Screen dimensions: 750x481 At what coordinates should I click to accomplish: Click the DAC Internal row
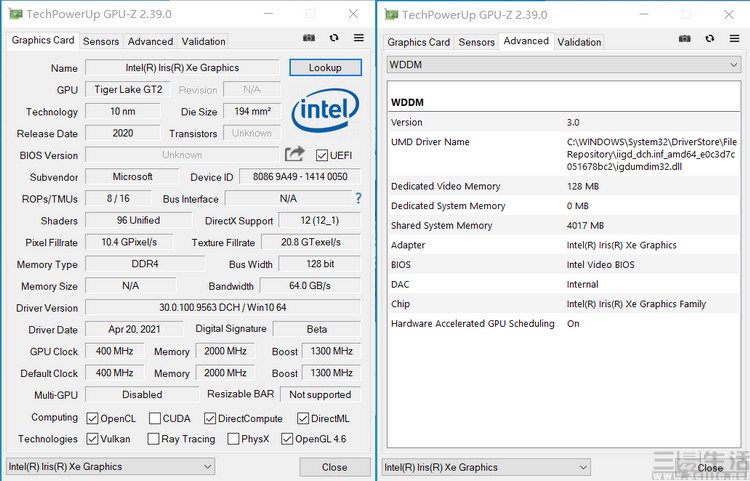pos(563,284)
